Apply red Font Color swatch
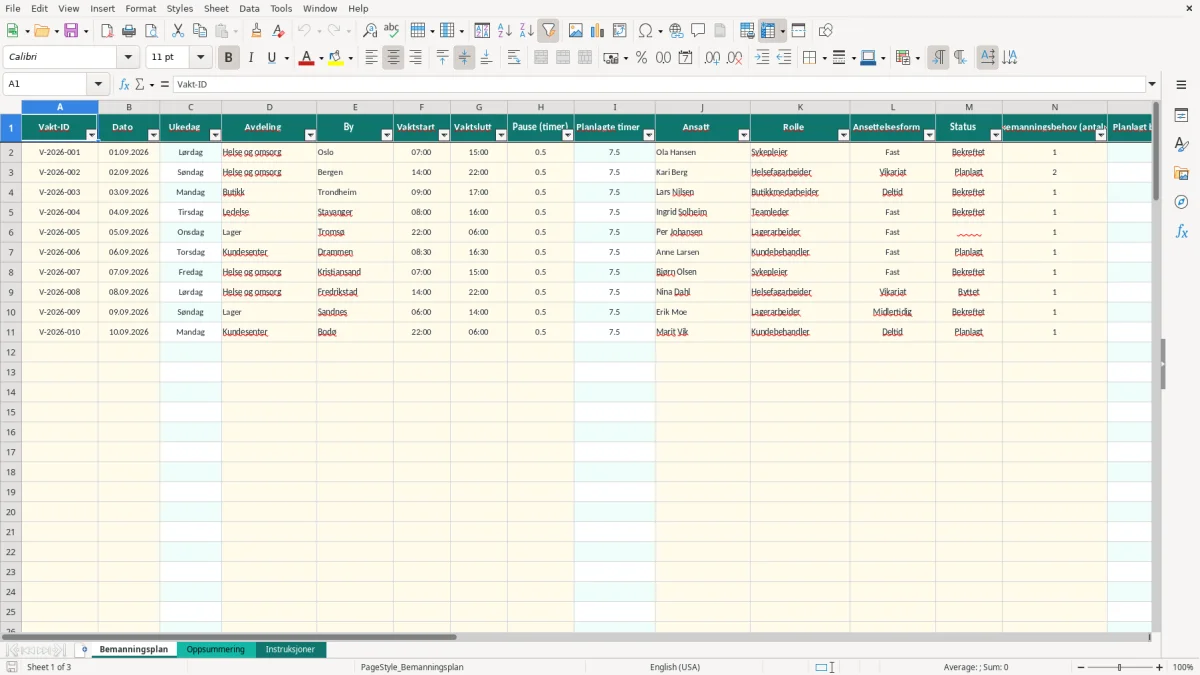1200x675 pixels. coord(305,58)
